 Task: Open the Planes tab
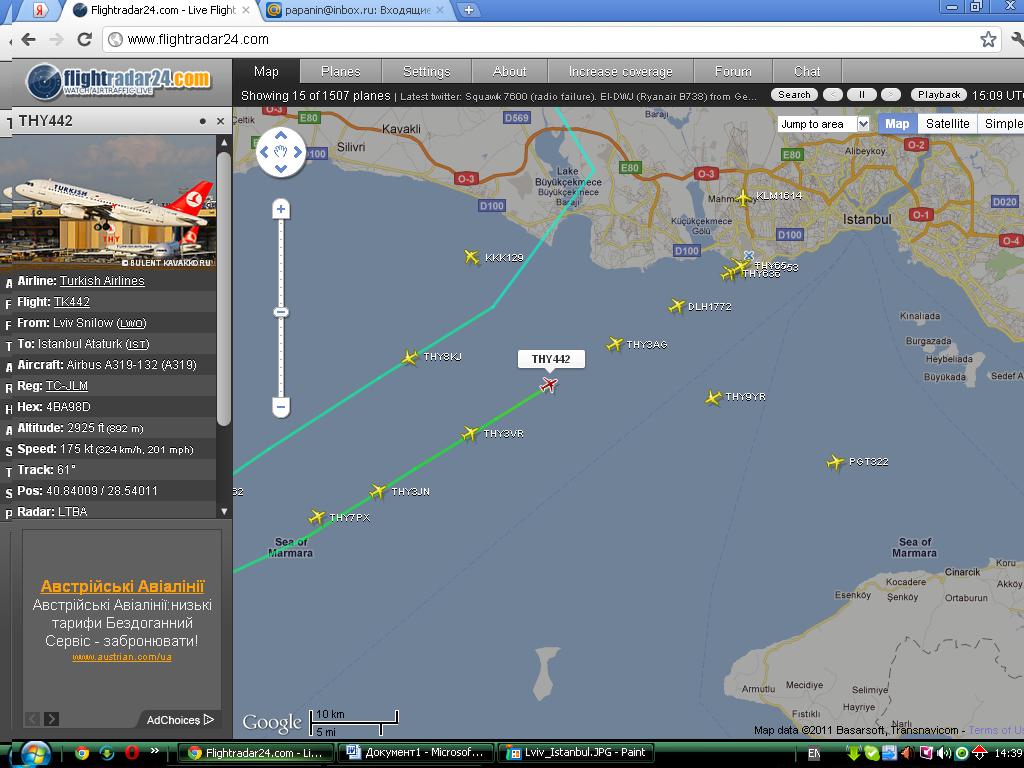click(340, 71)
